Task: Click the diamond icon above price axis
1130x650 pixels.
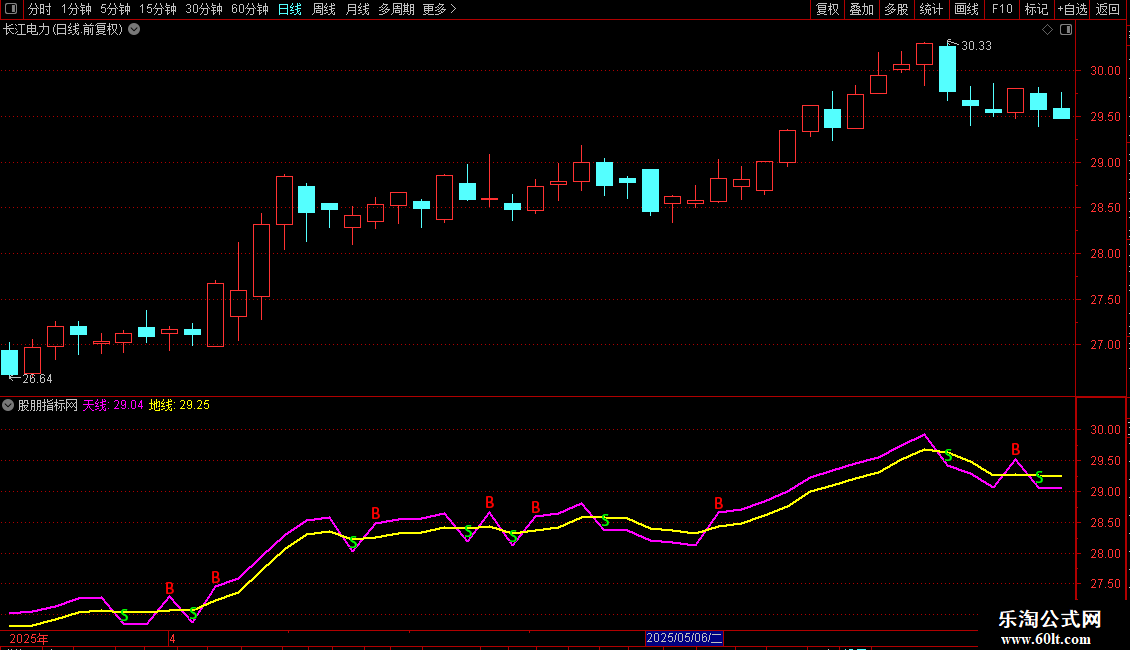Action: point(1048,30)
